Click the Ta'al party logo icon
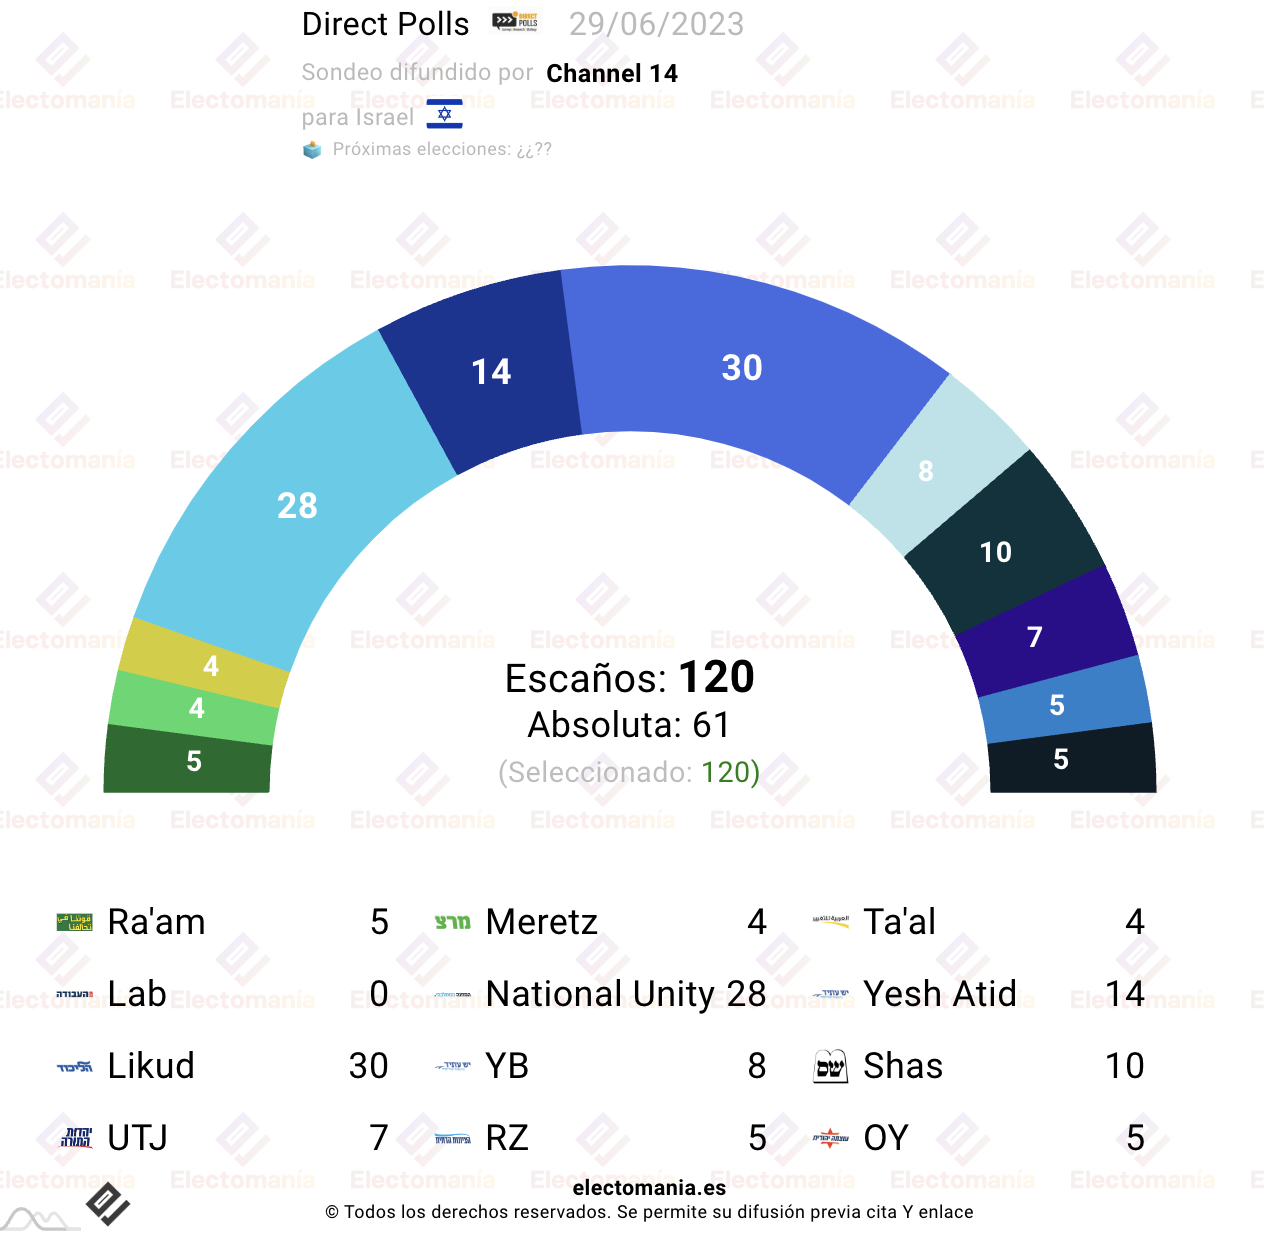Viewport: 1264px width, 1248px height. point(831,922)
